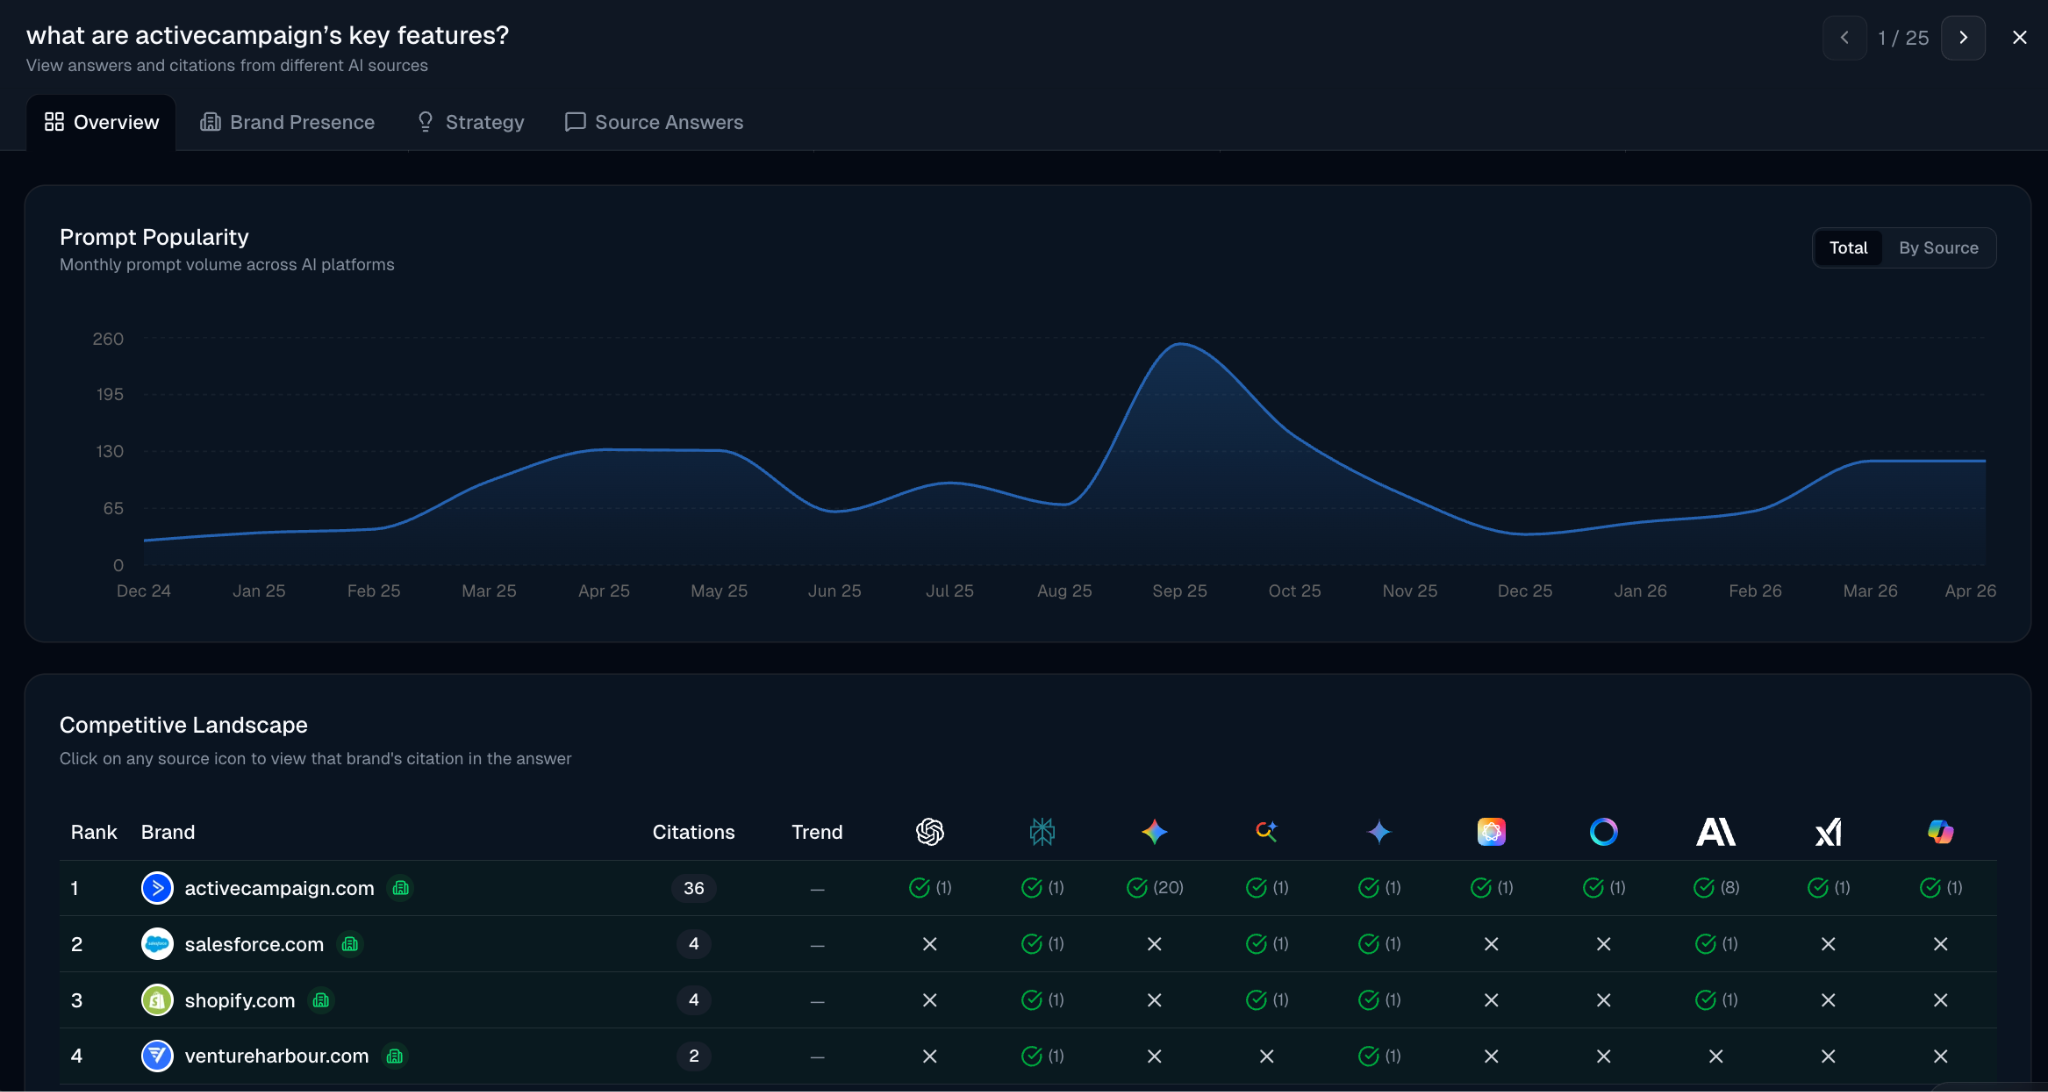Click the ventureharbour.com brand logo
Viewport: 2048px width, 1092px height.
tap(157, 1056)
